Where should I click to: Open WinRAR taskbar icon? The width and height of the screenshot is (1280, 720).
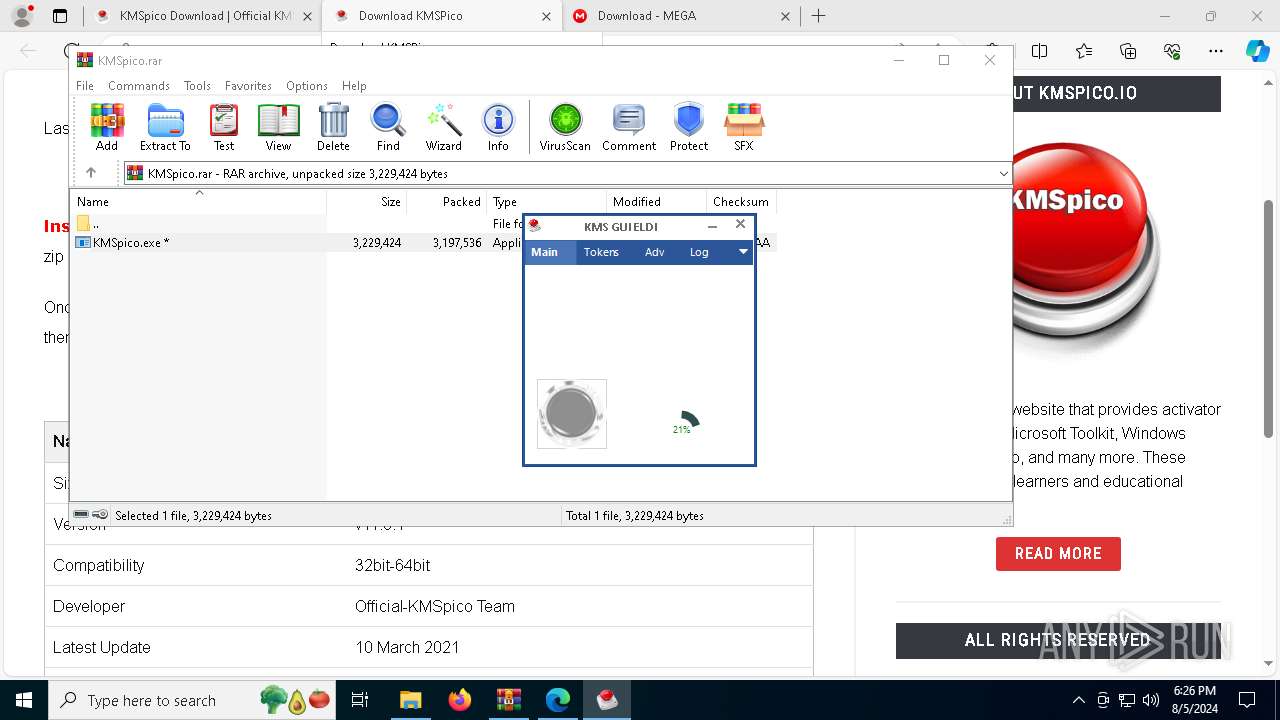509,700
